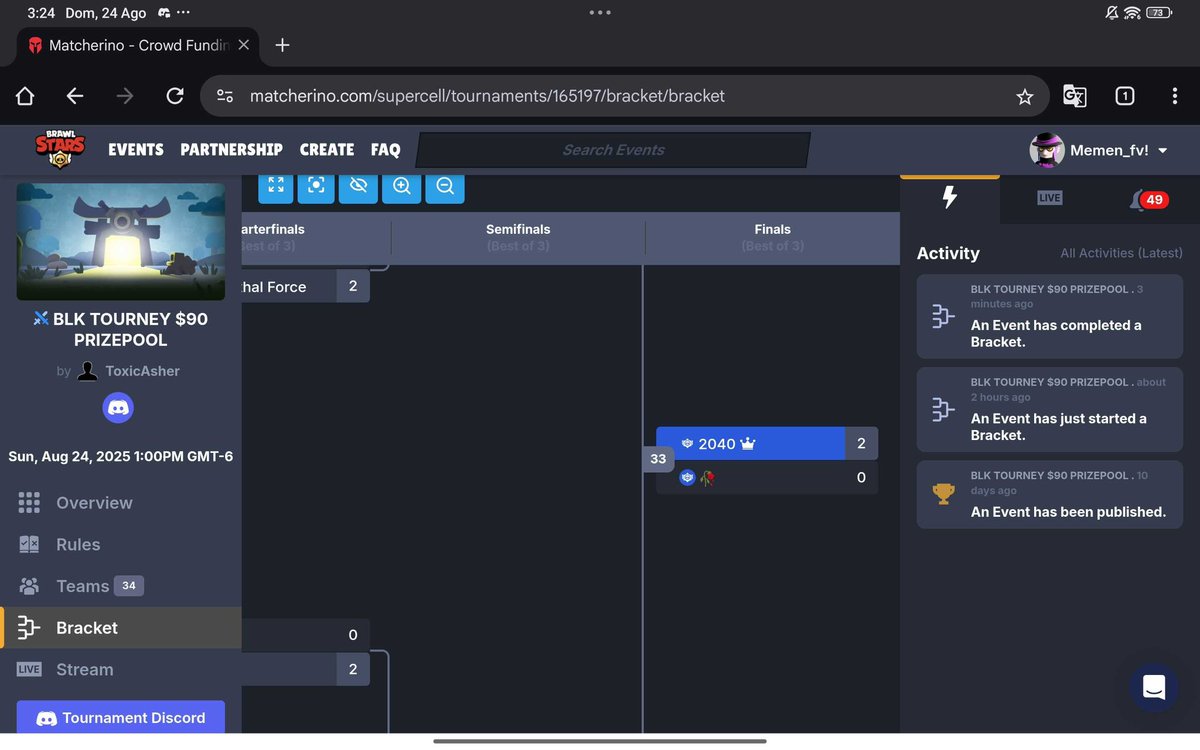
Task: Select the rose team row in finals
Action: pyautogui.click(x=767, y=478)
